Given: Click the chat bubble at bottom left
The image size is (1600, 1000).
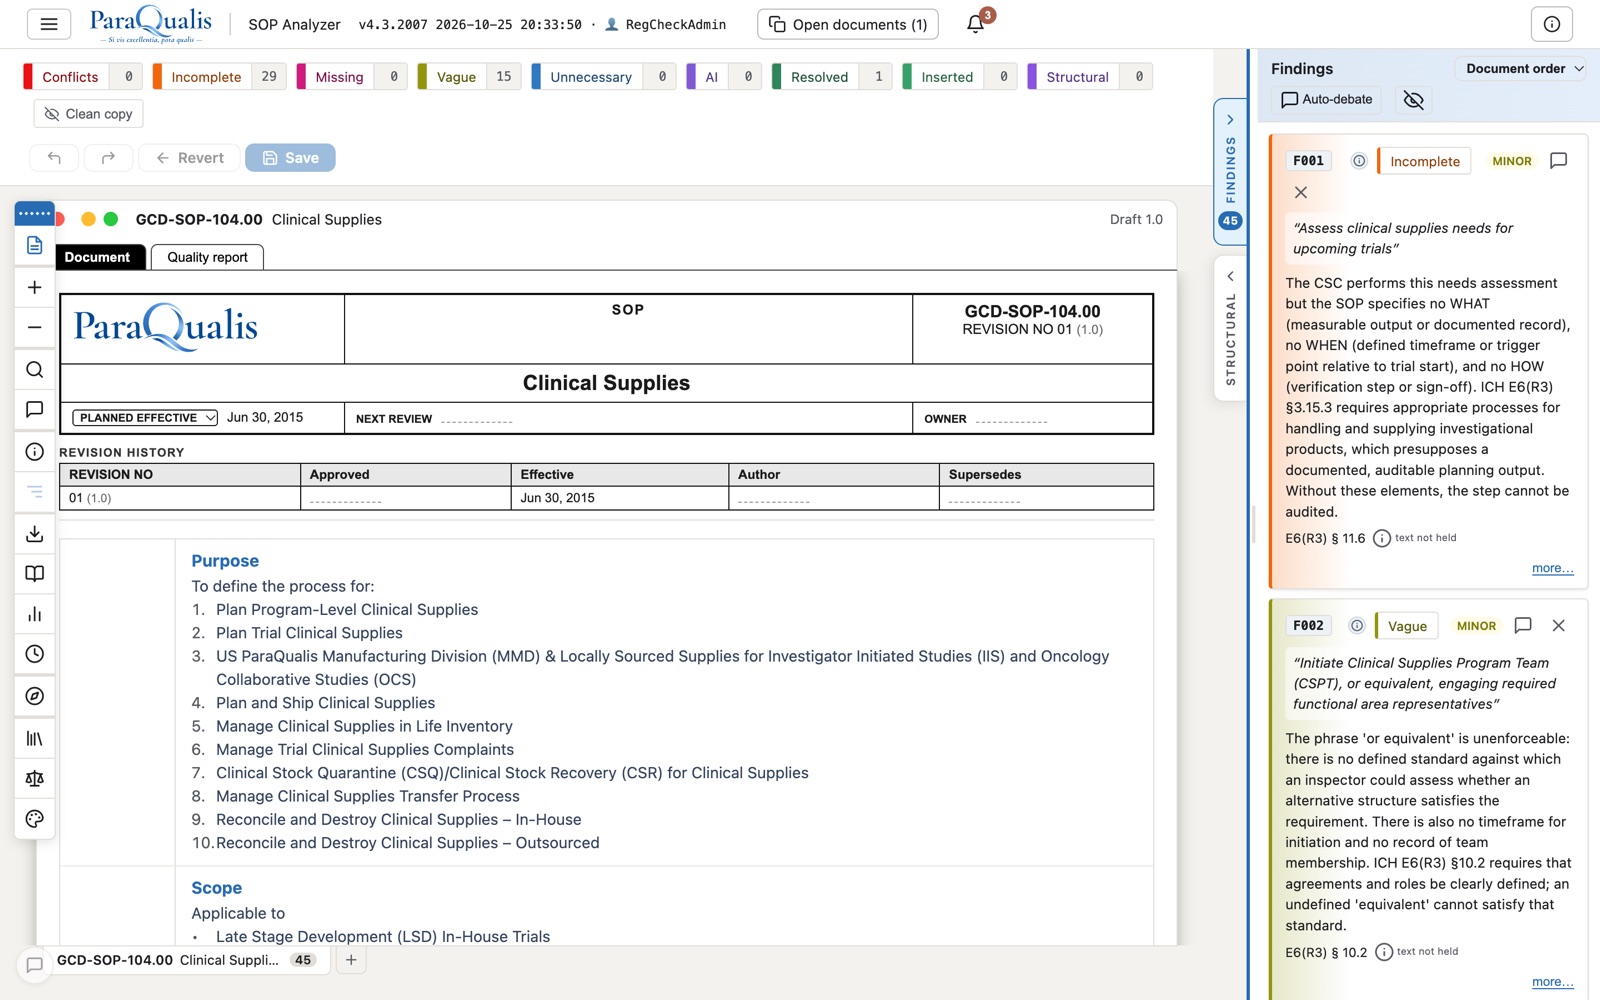Looking at the screenshot, I should tap(34, 965).
